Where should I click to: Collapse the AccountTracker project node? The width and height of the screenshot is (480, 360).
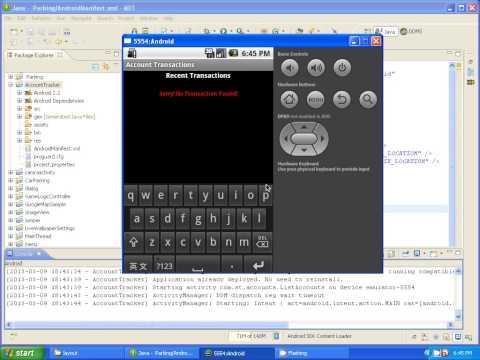(x=11, y=85)
